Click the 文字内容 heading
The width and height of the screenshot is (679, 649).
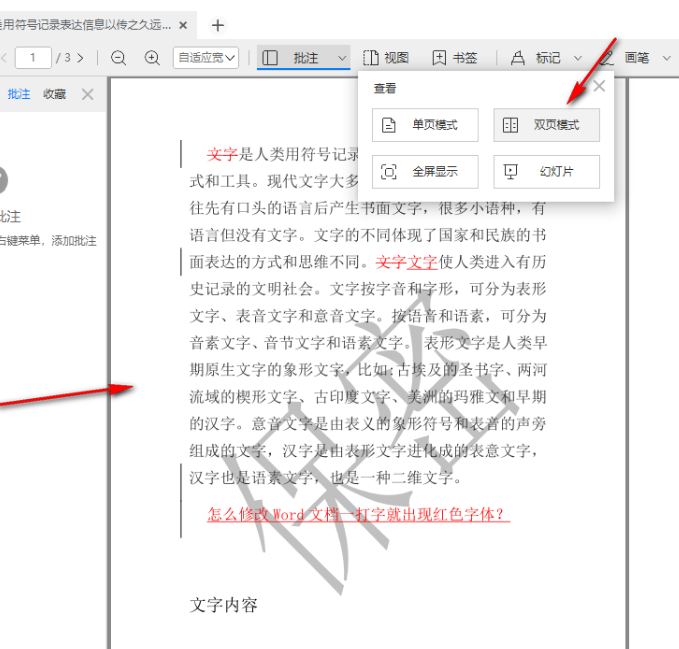tap(223, 605)
